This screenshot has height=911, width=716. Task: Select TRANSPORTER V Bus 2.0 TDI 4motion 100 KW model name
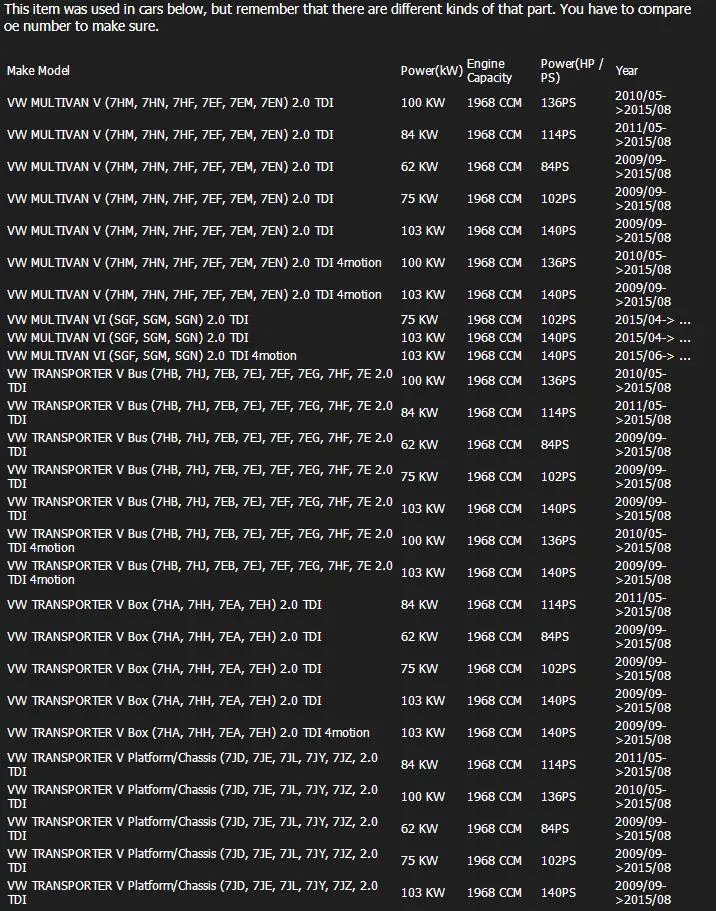(200, 541)
